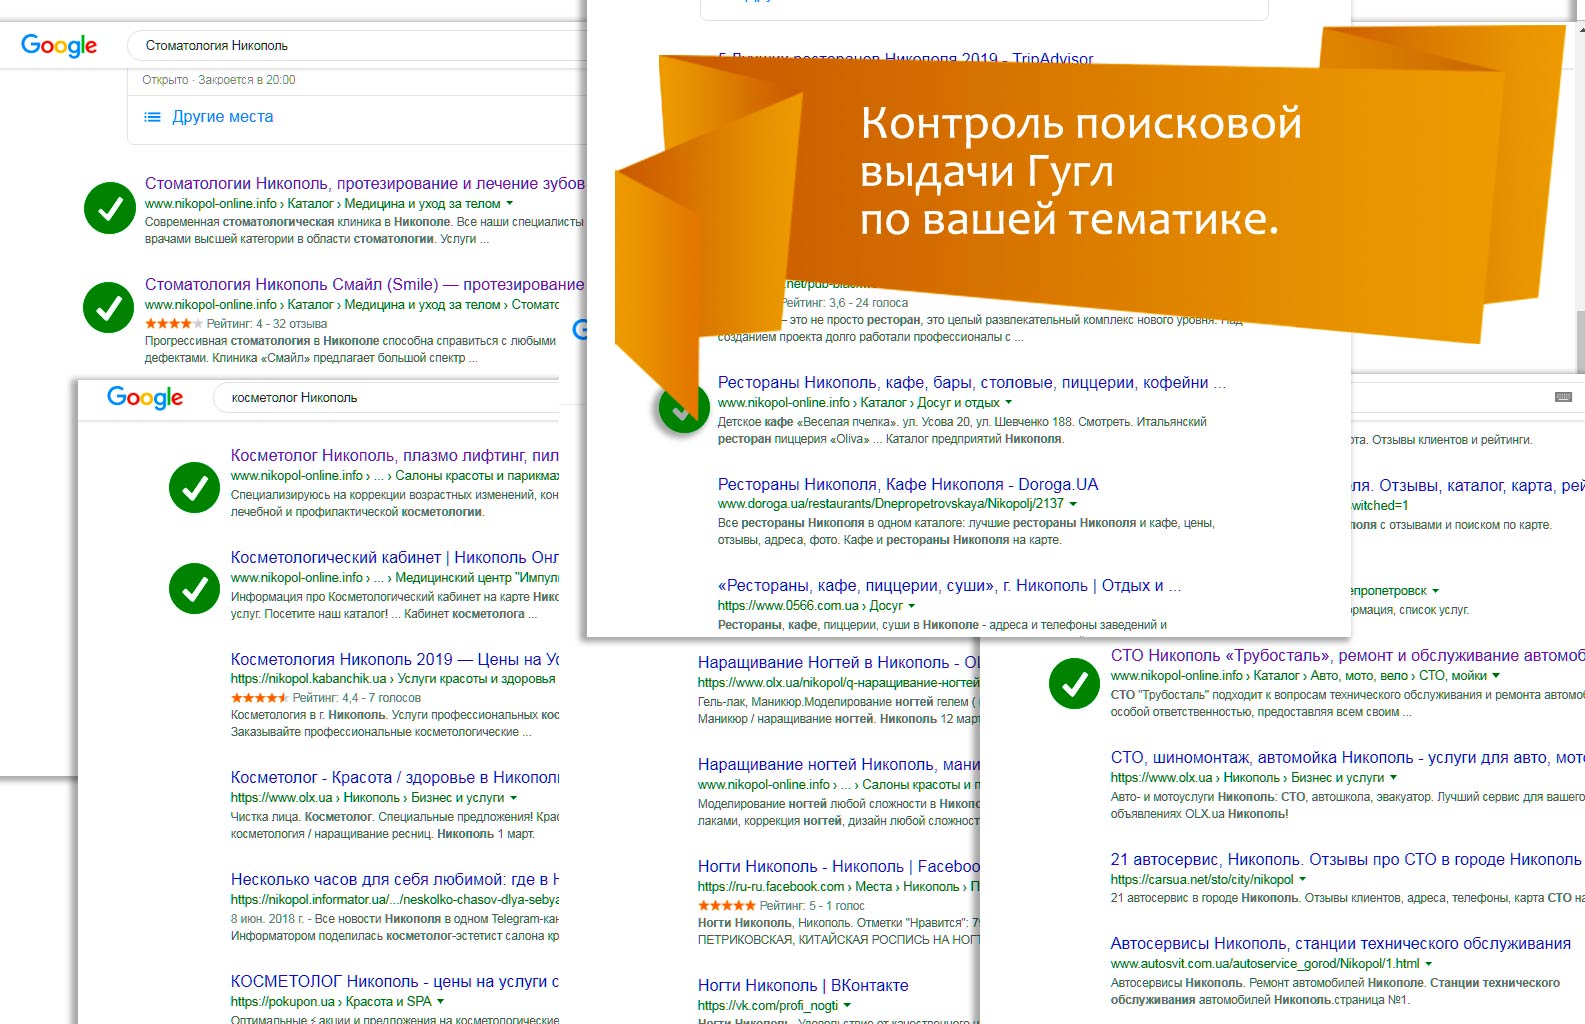Expand the arrow after the carsua.net/sto/city/nikopol URL
The width and height of the screenshot is (1585, 1024).
point(1302,880)
